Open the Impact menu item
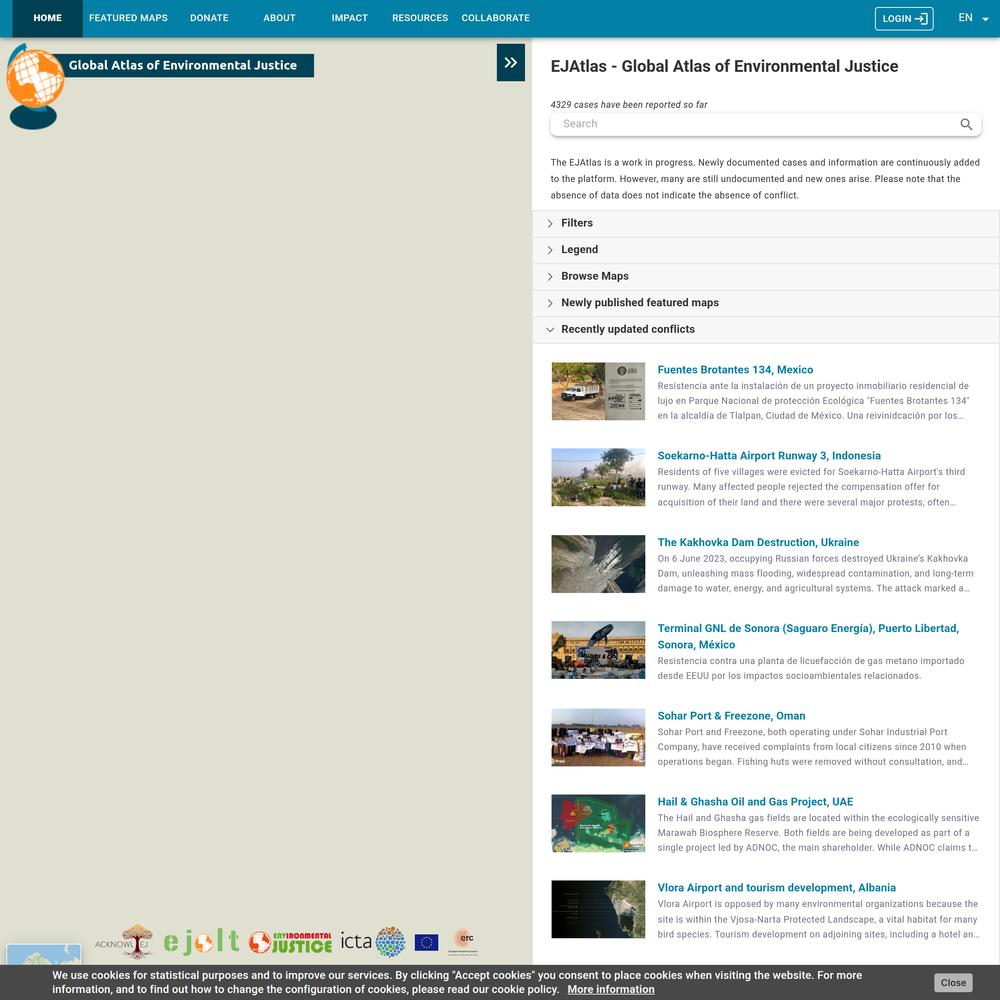The width and height of the screenshot is (1000, 1000). click(x=349, y=18)
